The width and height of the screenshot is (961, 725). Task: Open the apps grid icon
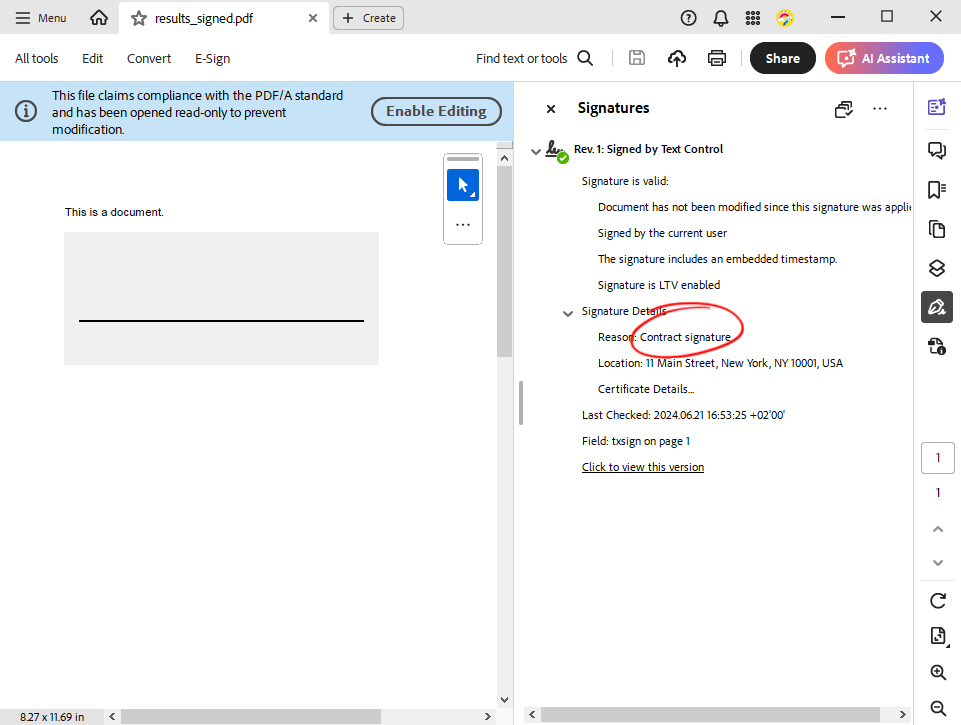[753, 18]
